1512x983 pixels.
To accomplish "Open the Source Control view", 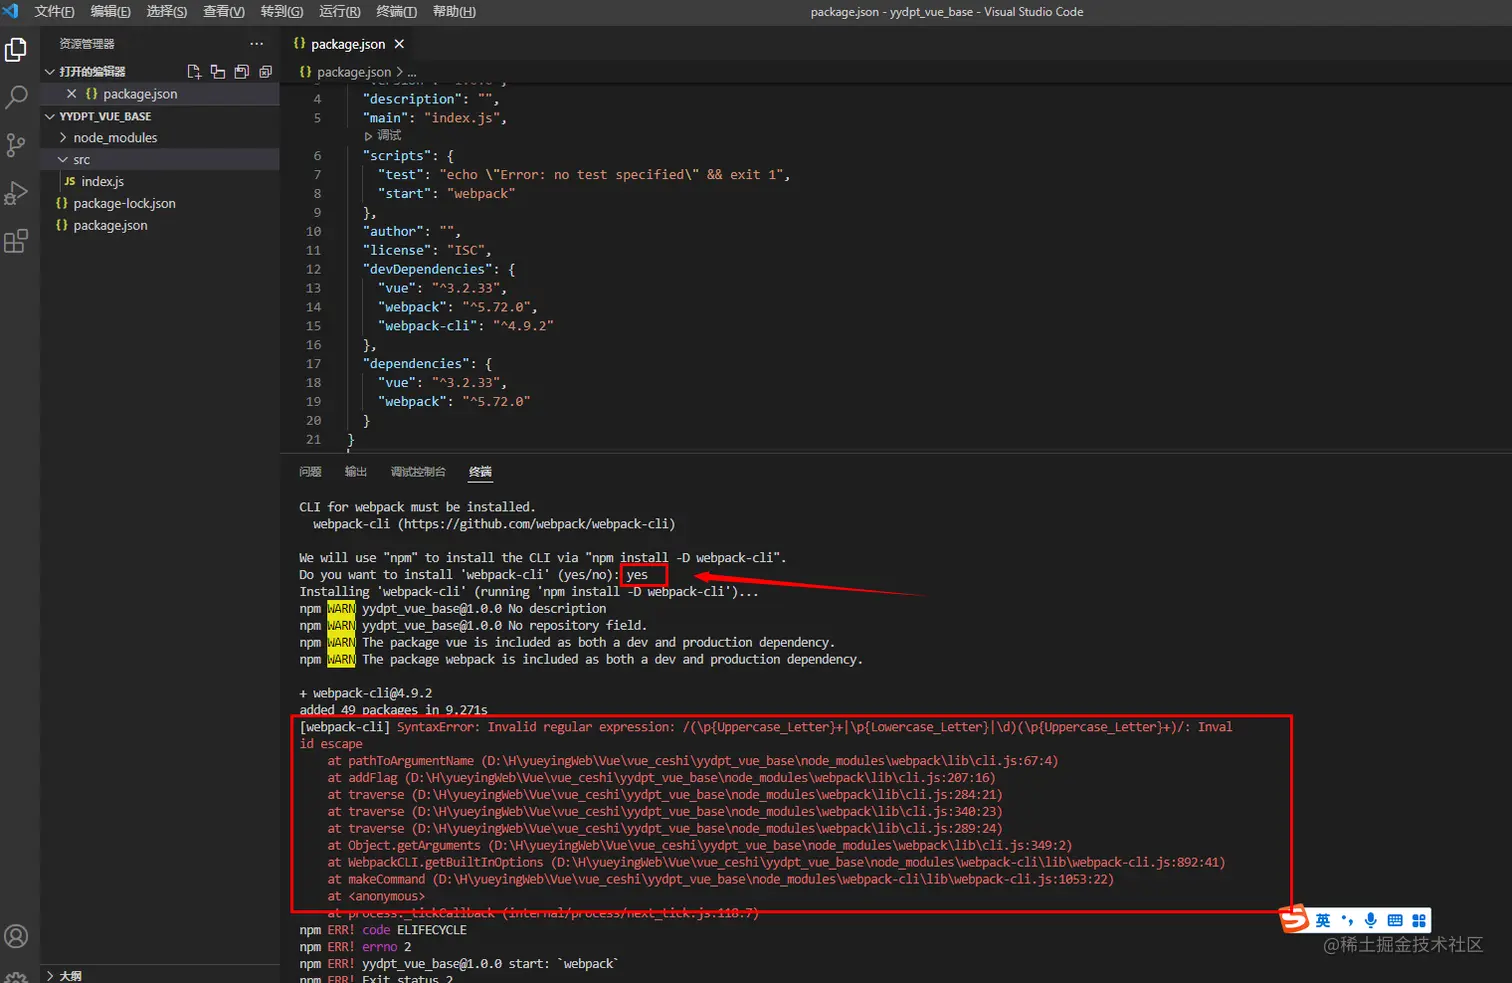I will (16, 145).
